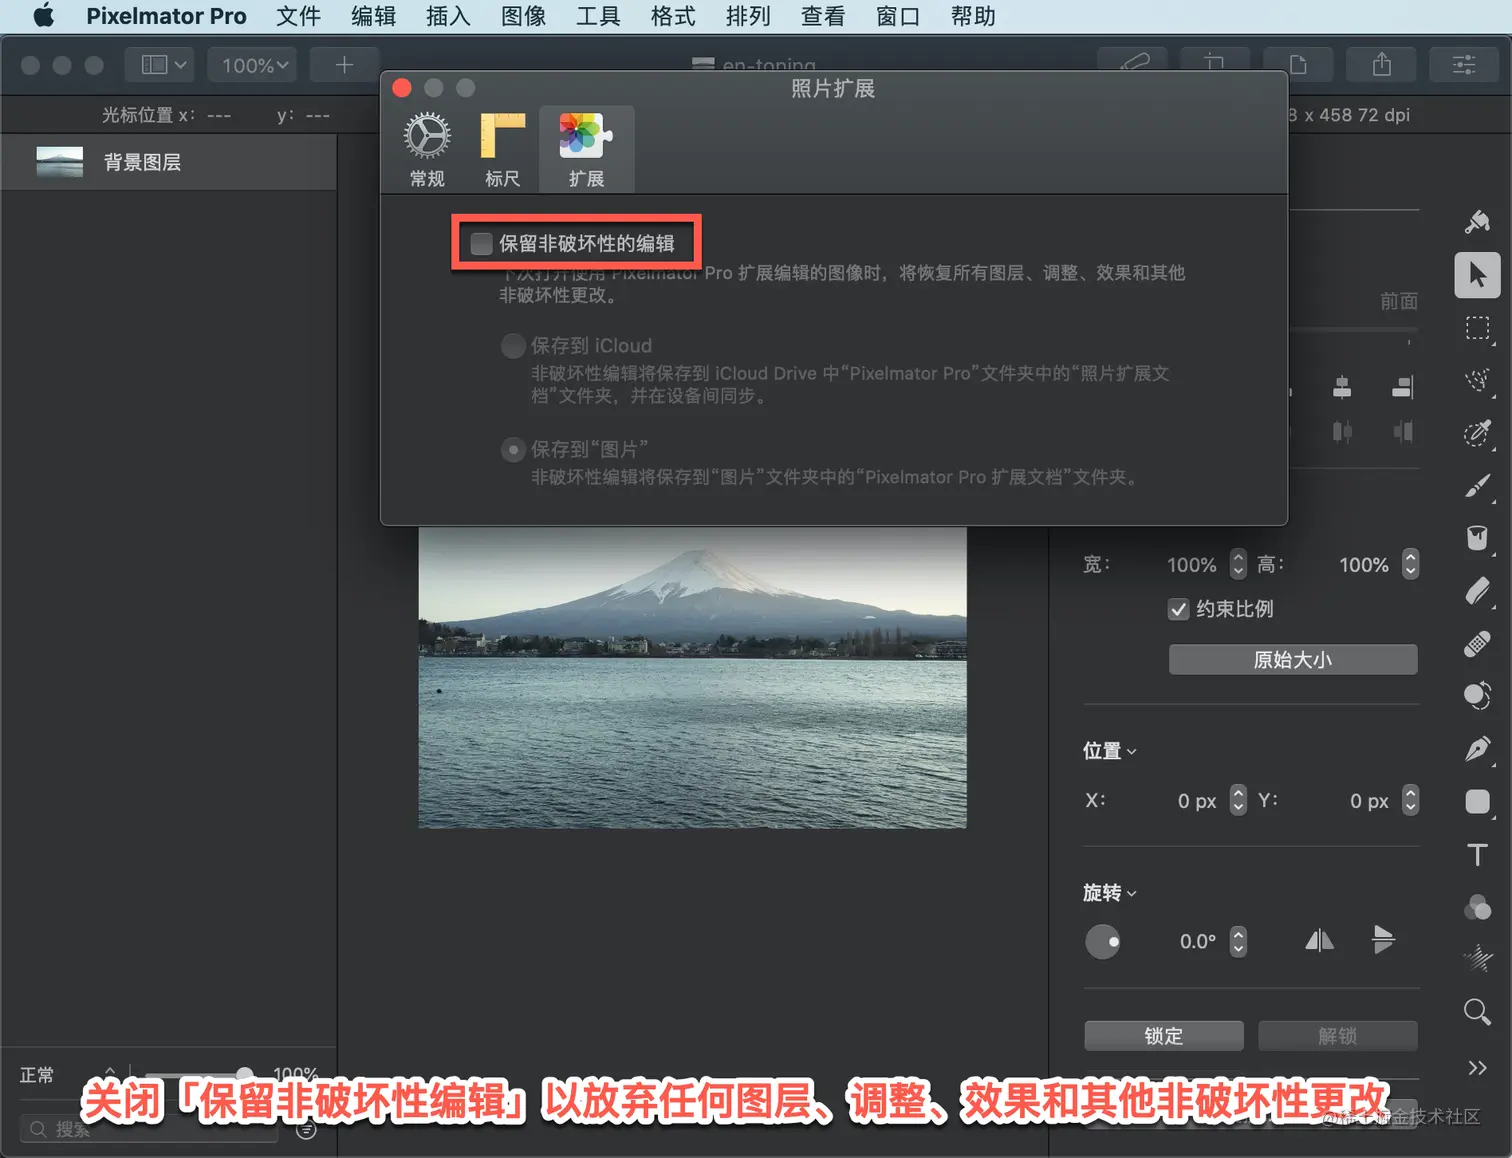This screenshot has height=1158, width=1512.
Task: Expand more tools with double chevron
Action: coord(1477,1067)
